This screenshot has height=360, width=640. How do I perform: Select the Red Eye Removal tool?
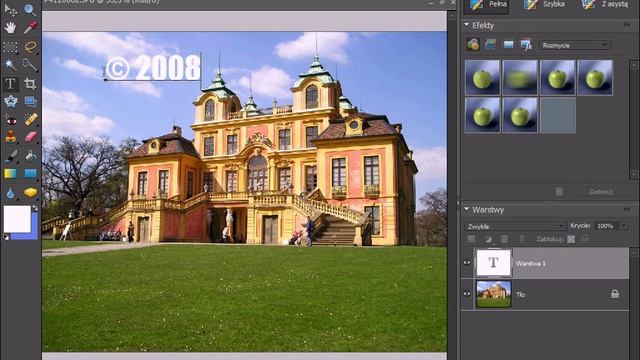pyautogui.click(x=10, y=120)
